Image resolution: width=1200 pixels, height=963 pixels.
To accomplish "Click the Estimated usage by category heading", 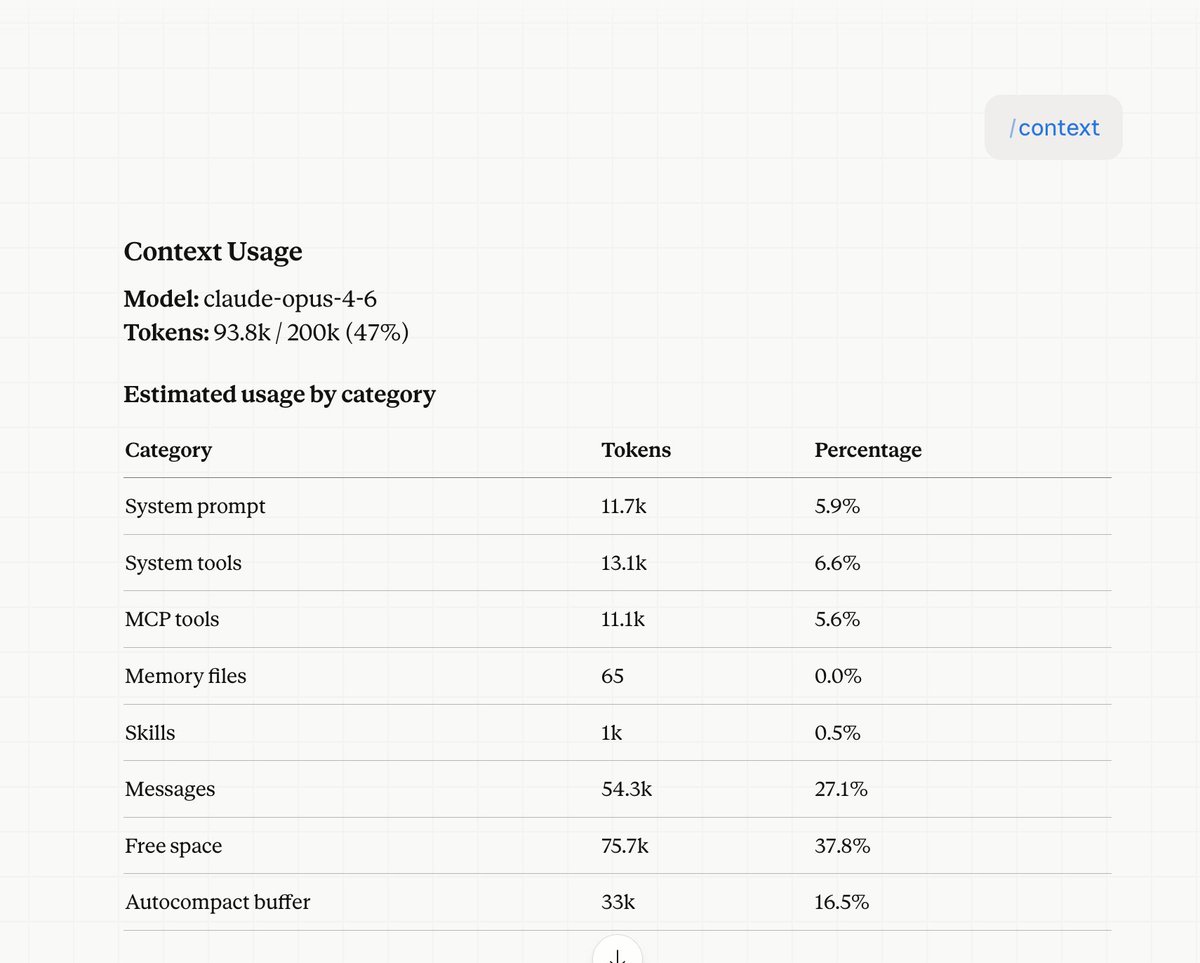I will pyautogui.click(x=280, y=395).
